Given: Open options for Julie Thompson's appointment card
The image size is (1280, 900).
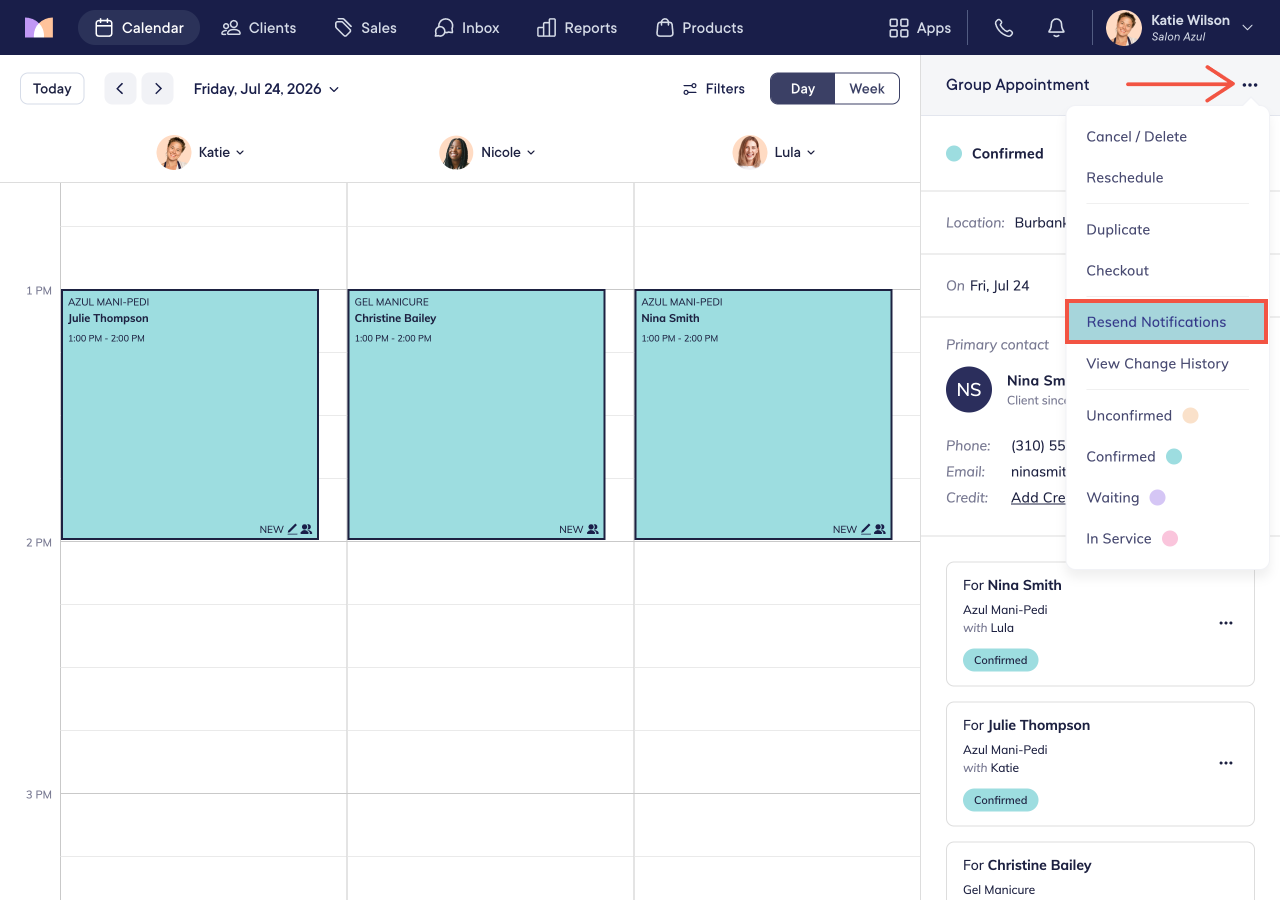Looking at the screenshot, I should [1226, 763].
